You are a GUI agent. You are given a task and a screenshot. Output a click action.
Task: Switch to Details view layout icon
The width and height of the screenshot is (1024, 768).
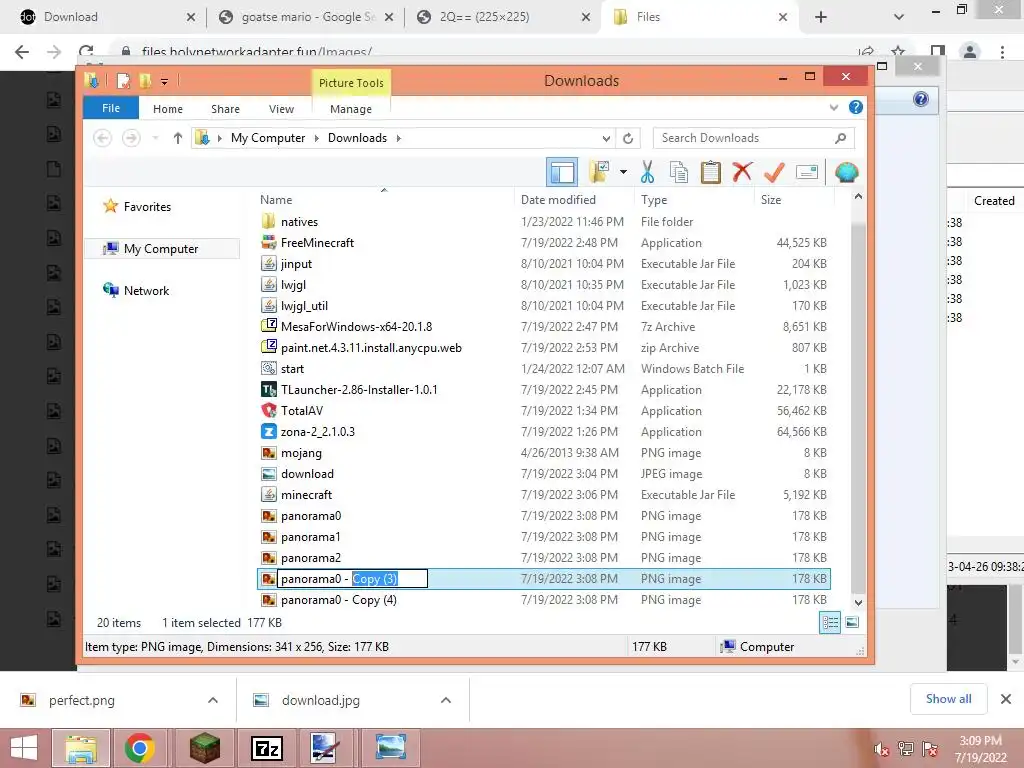830,622
